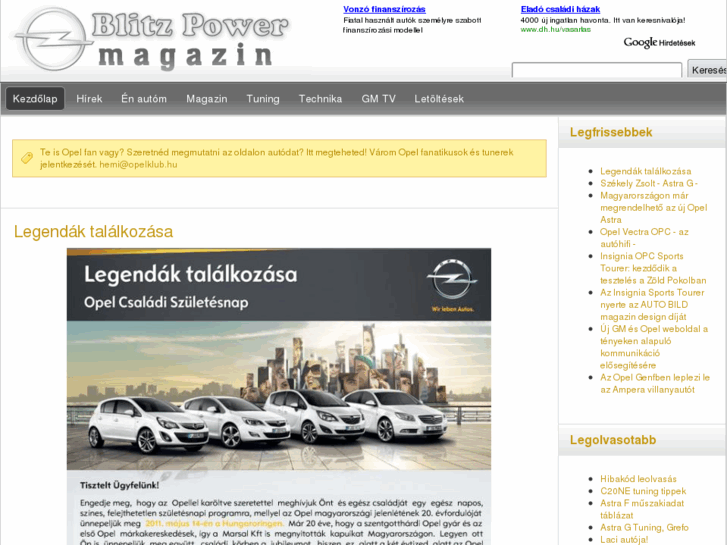Open Insignia Sports Tourer AUTO BILD díj link
The width and height of the screenshot is (727, 545).
pyautogui.click(x=652, y=304)
